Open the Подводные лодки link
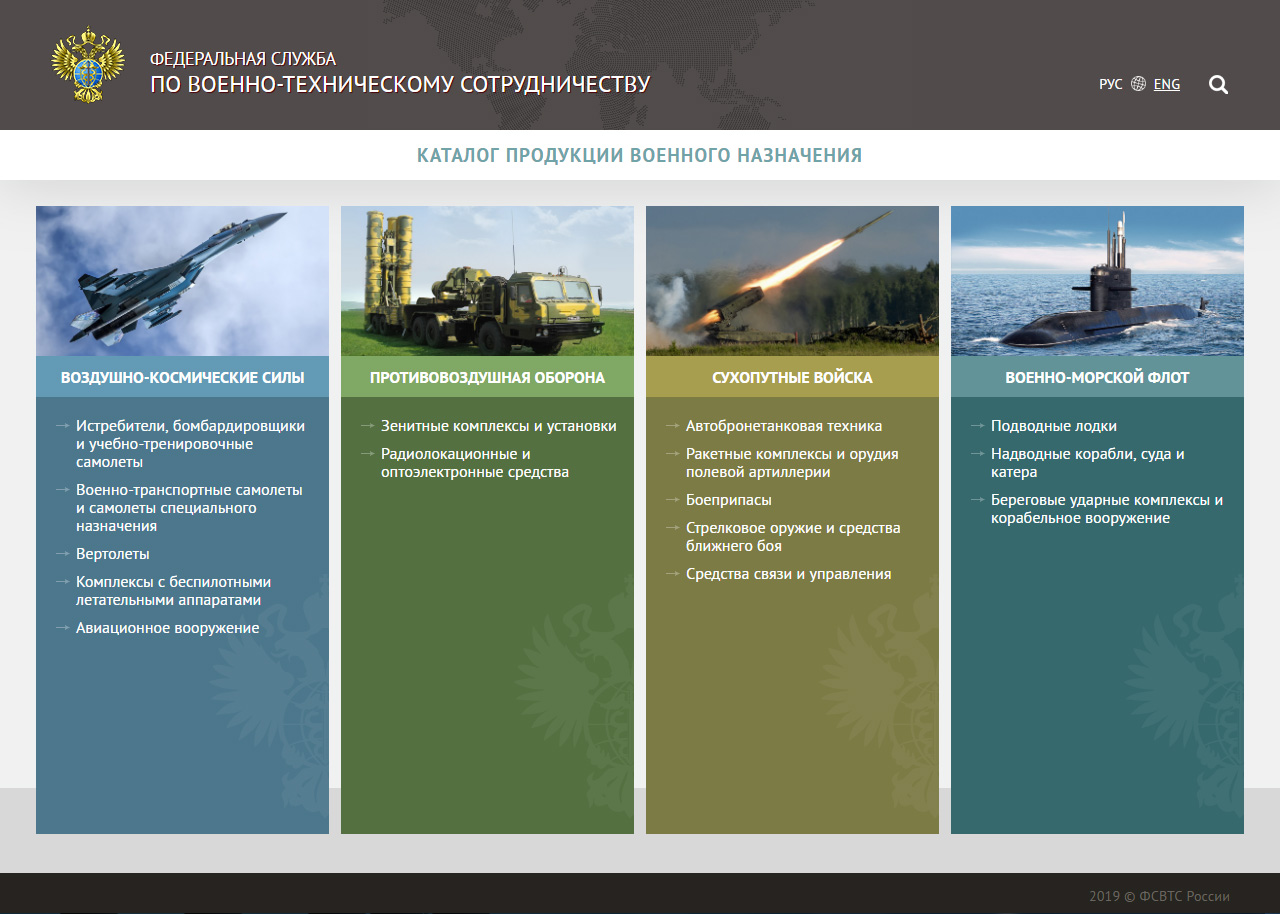The height and width of the screenshot is (914, 1280). (1054, 426)
